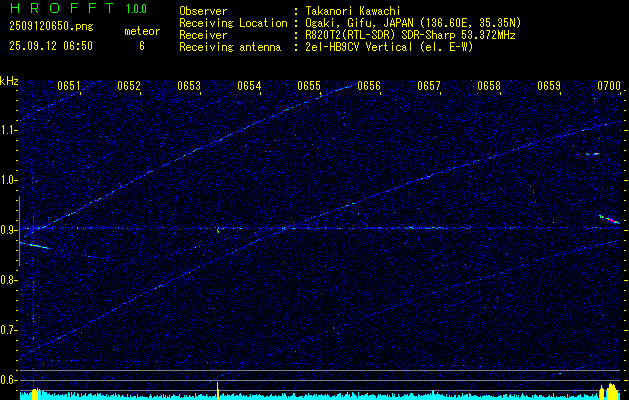Click the 0.9 frequency axis label
Viewport: 629px width, 400px height.
point(9,230)
